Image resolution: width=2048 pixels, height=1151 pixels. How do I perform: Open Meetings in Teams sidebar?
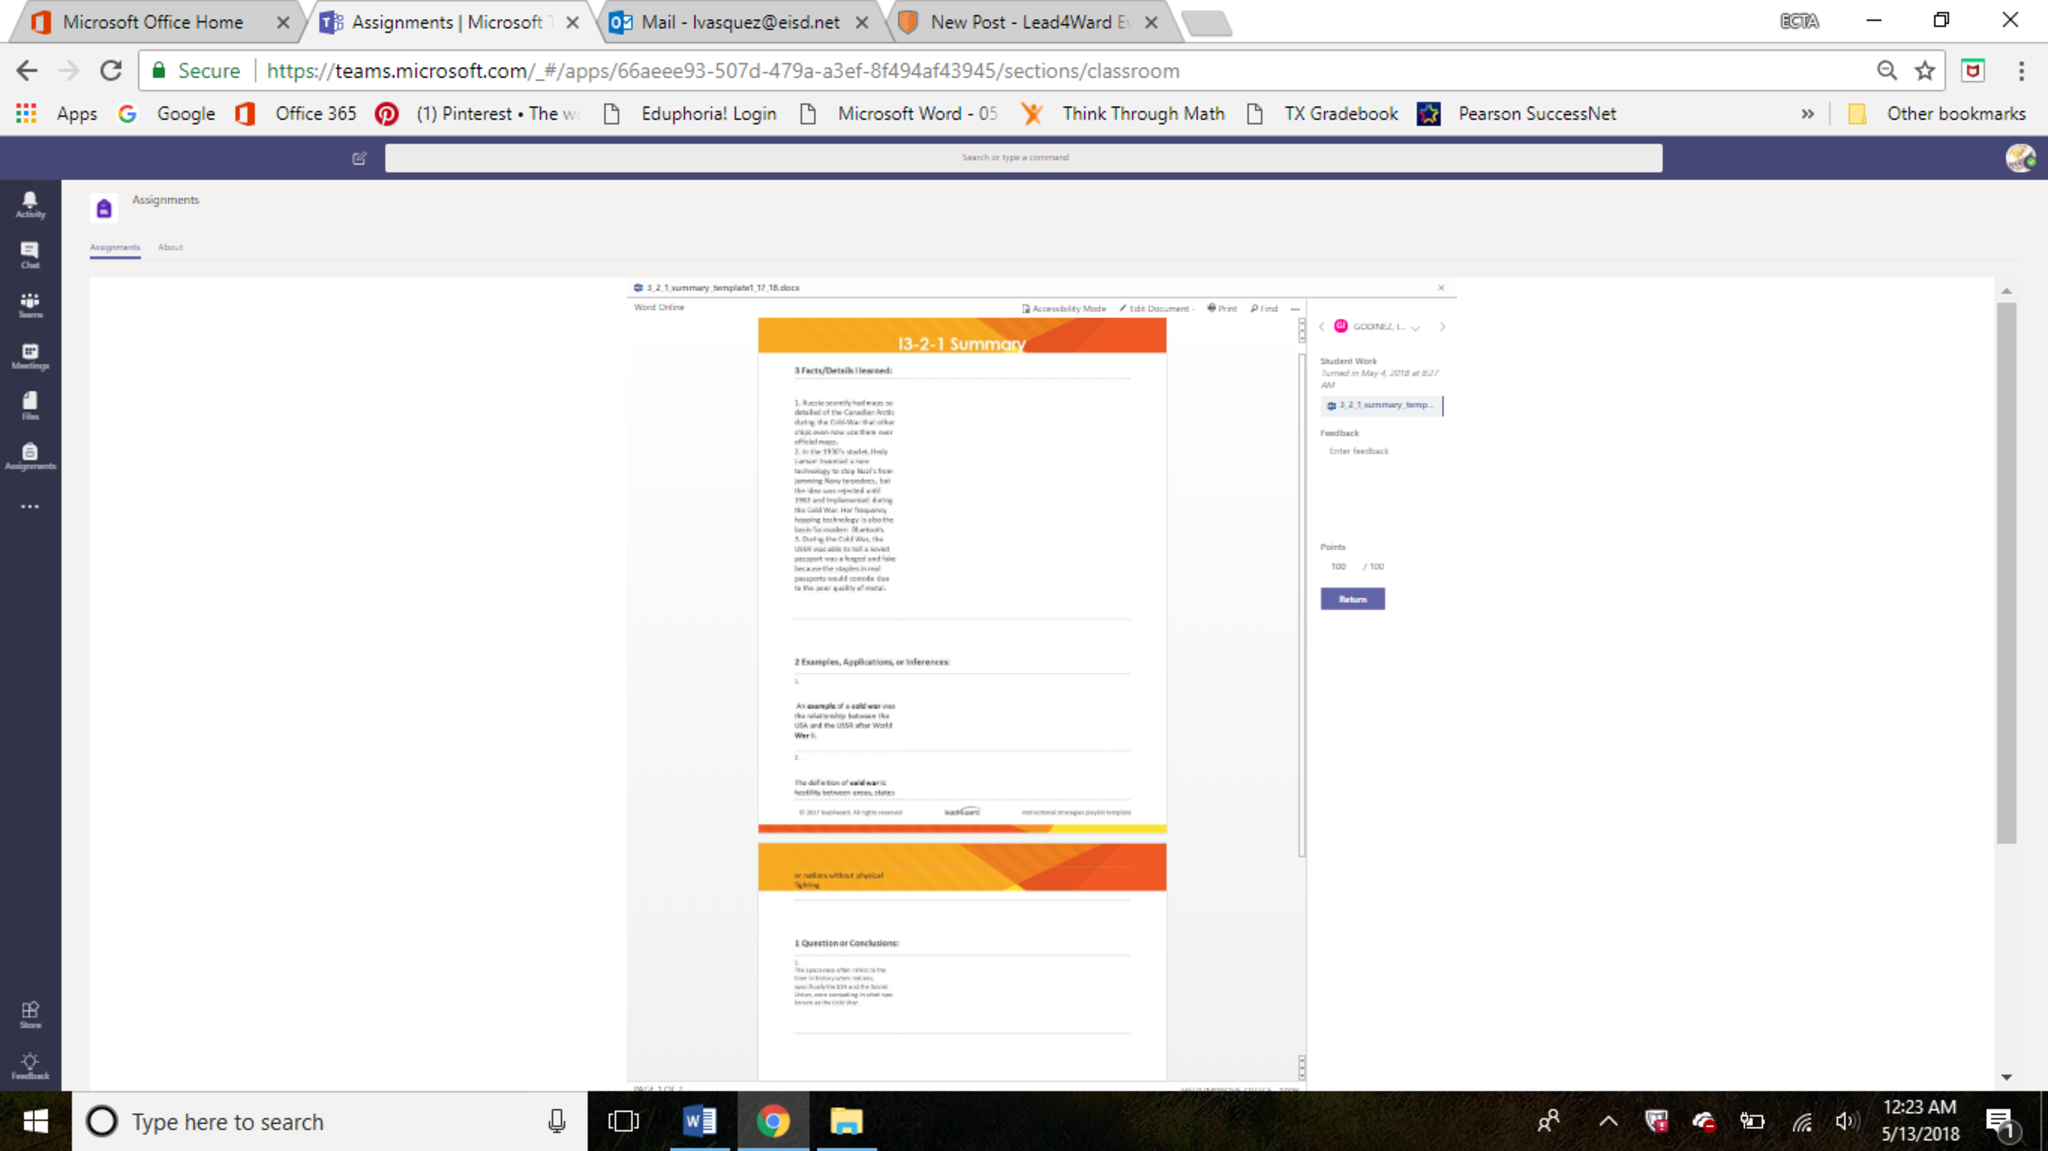(x=30, y=356)
